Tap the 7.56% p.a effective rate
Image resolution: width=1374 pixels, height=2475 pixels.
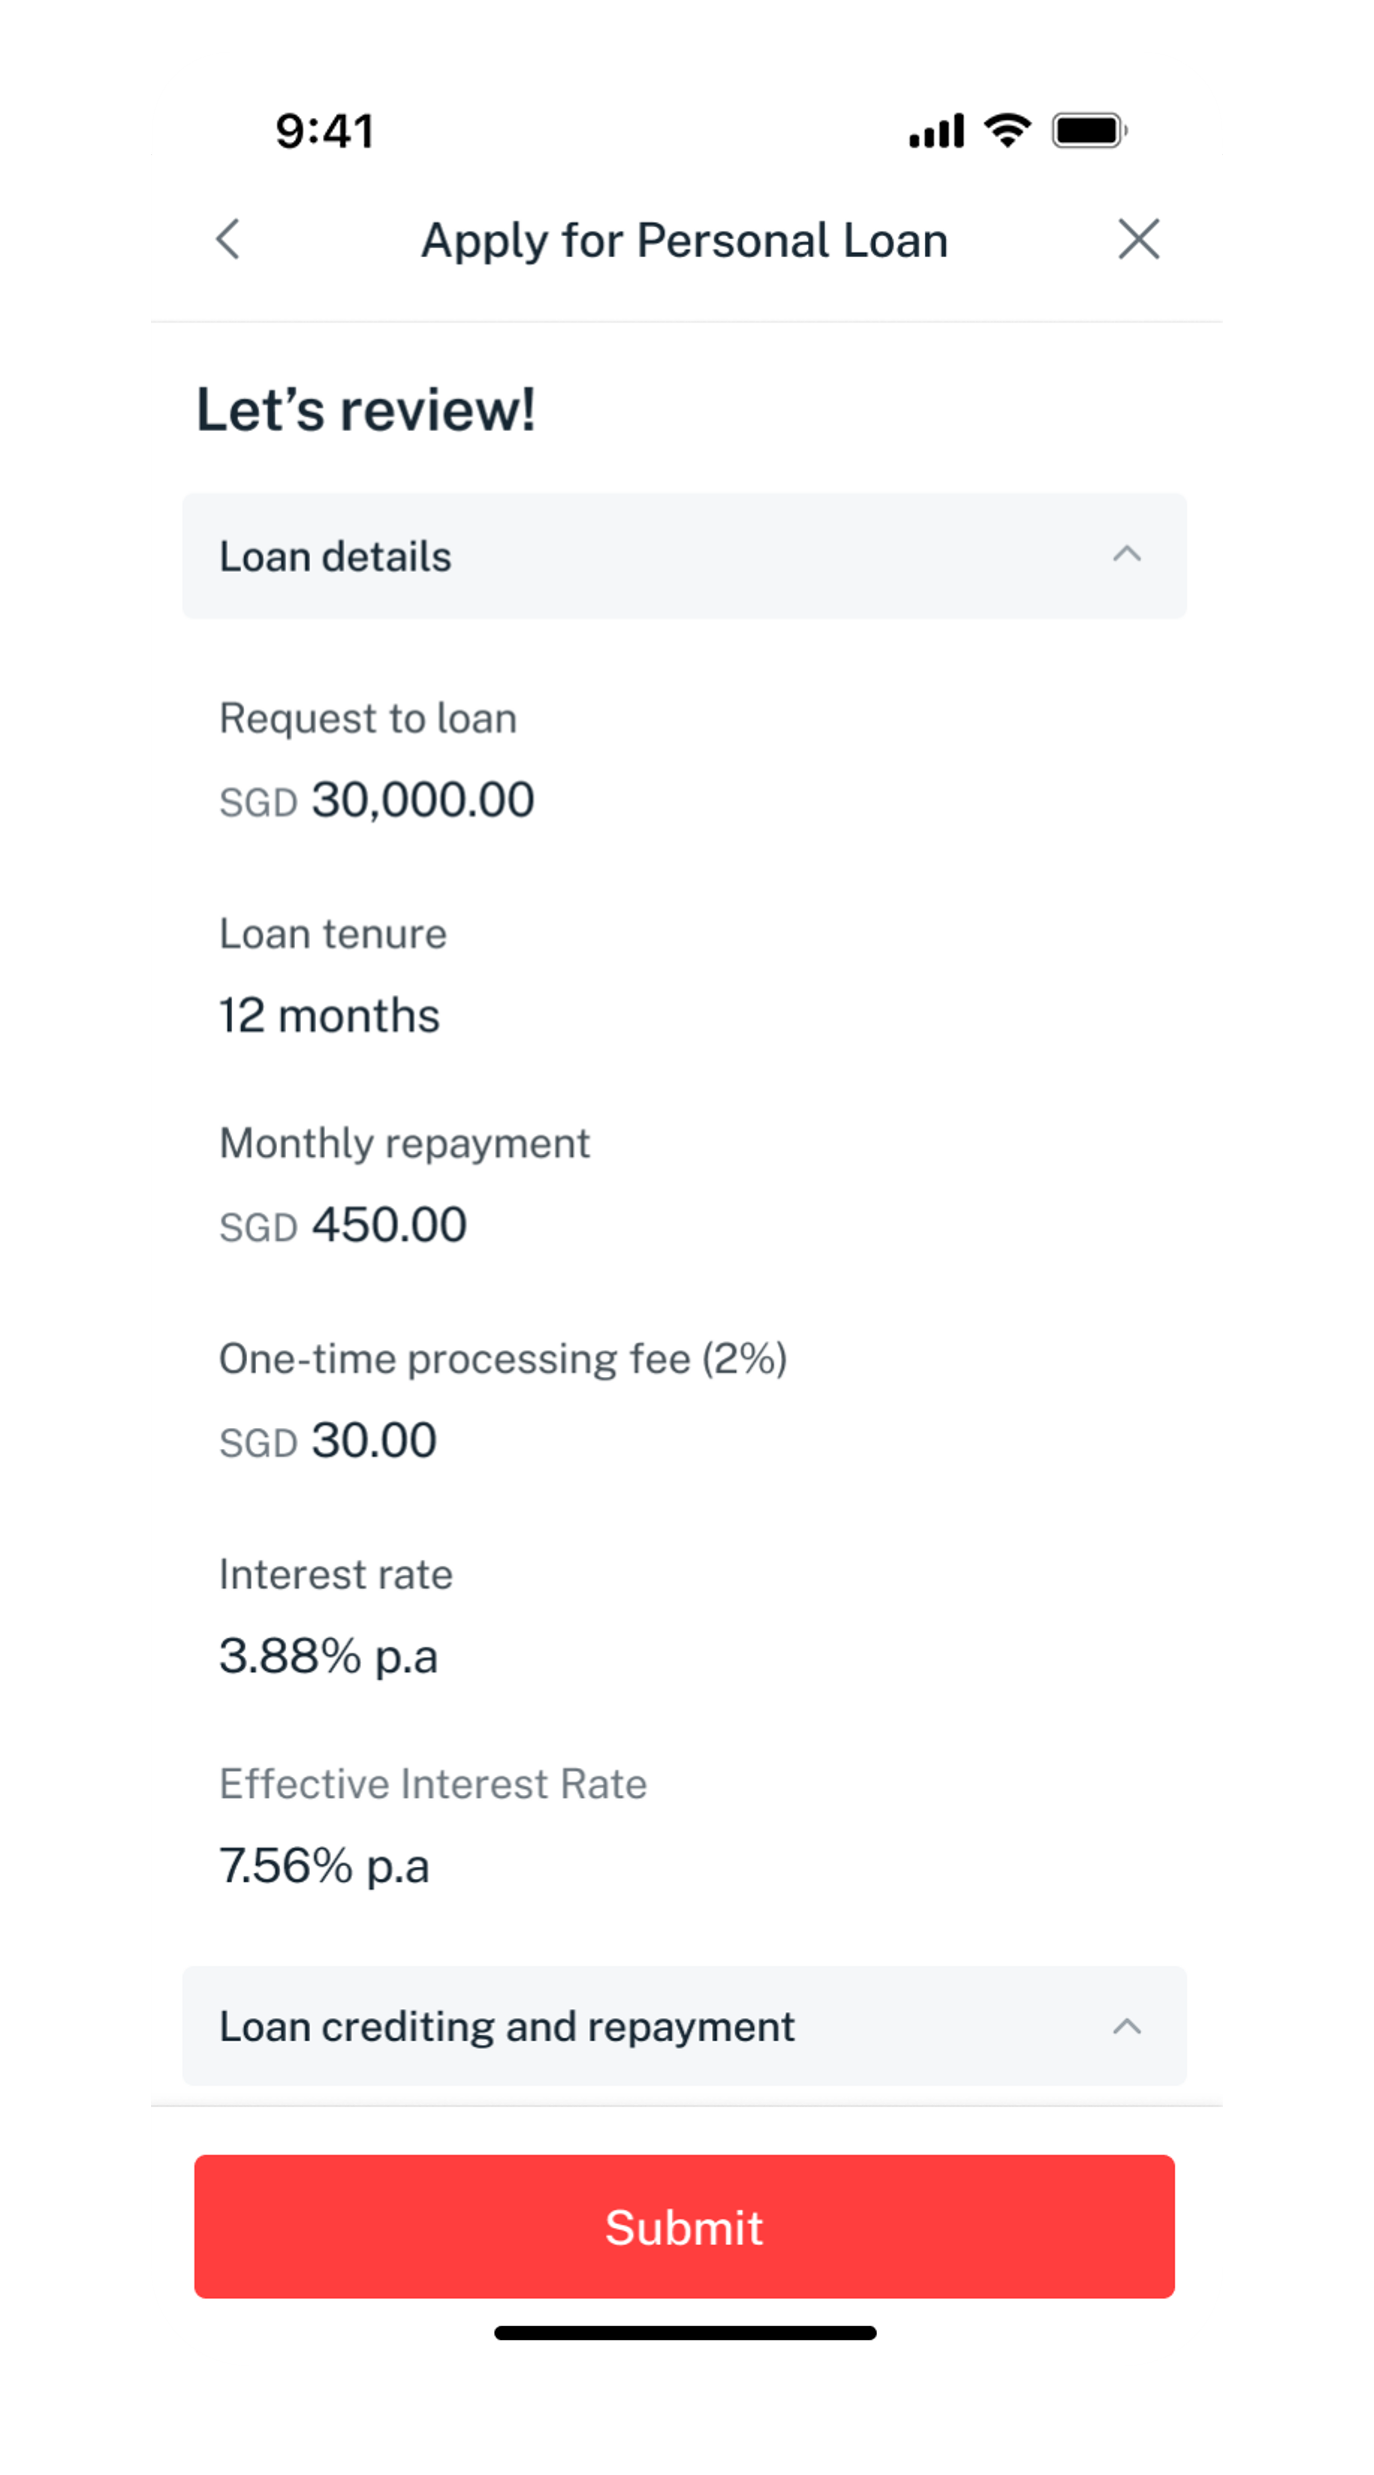[x=324, y=1866]
